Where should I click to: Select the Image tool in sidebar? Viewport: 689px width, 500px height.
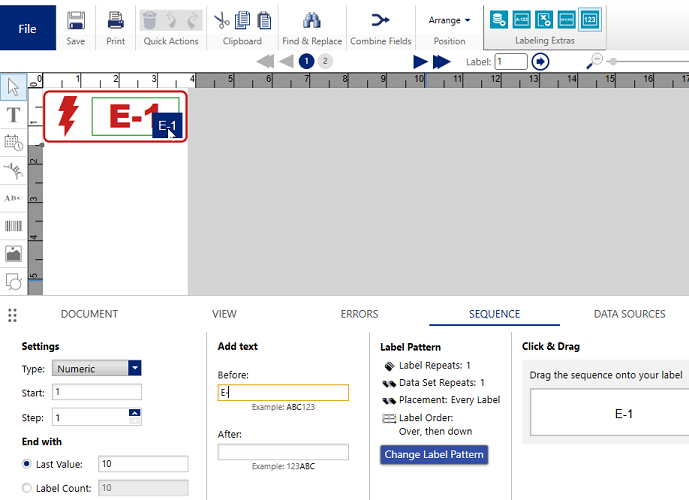click(x=14, y=254)
